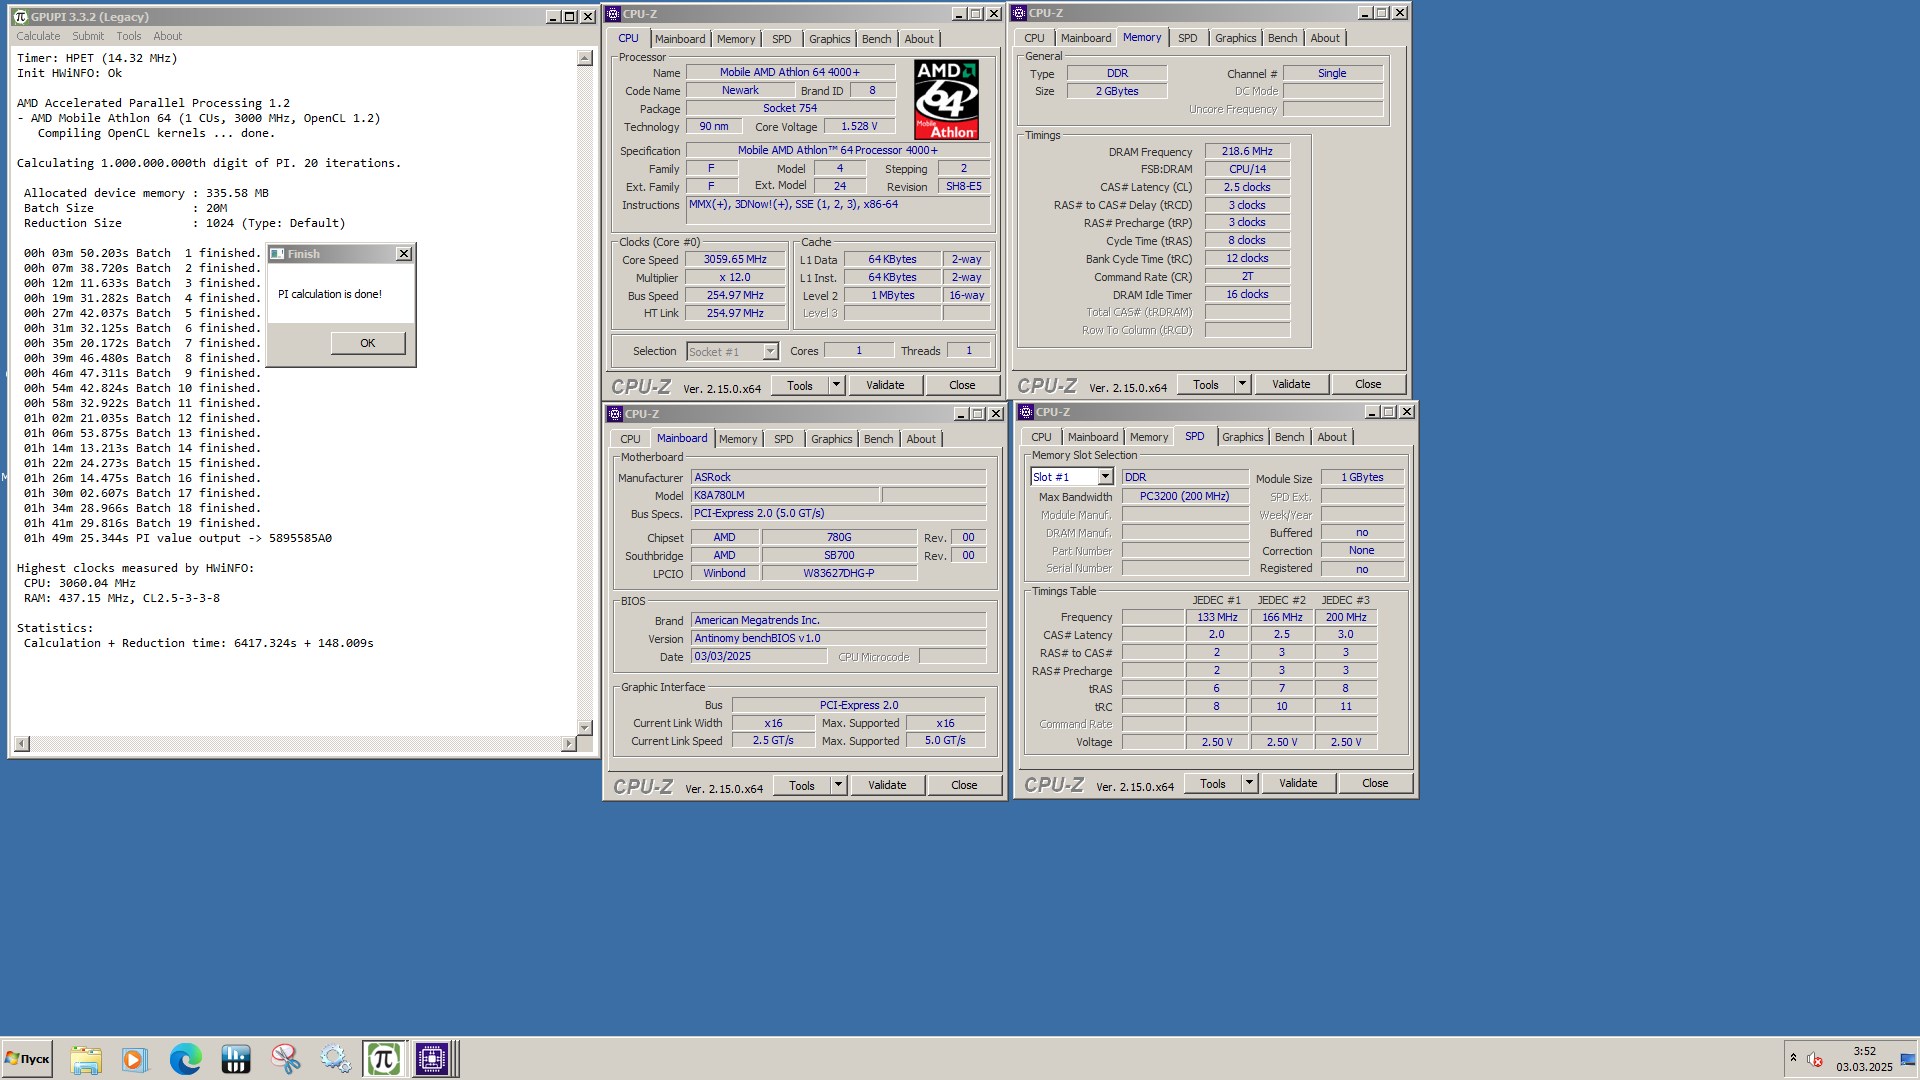Click the PI value output line 5895585A0
The image size is (1920, 1080).
pos(178,538)
